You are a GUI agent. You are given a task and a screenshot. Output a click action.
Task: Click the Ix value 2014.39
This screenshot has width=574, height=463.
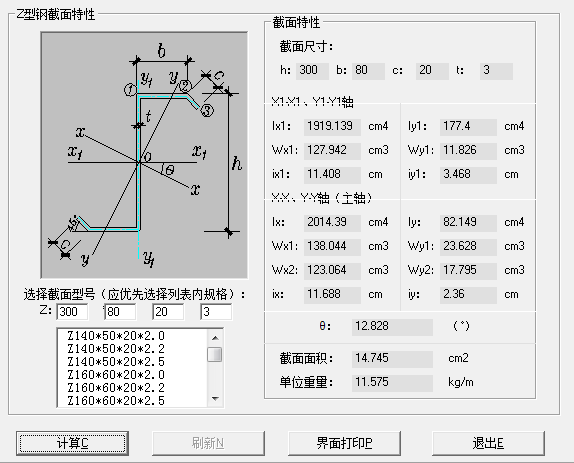pyautogui.click(x=332, y=222)
